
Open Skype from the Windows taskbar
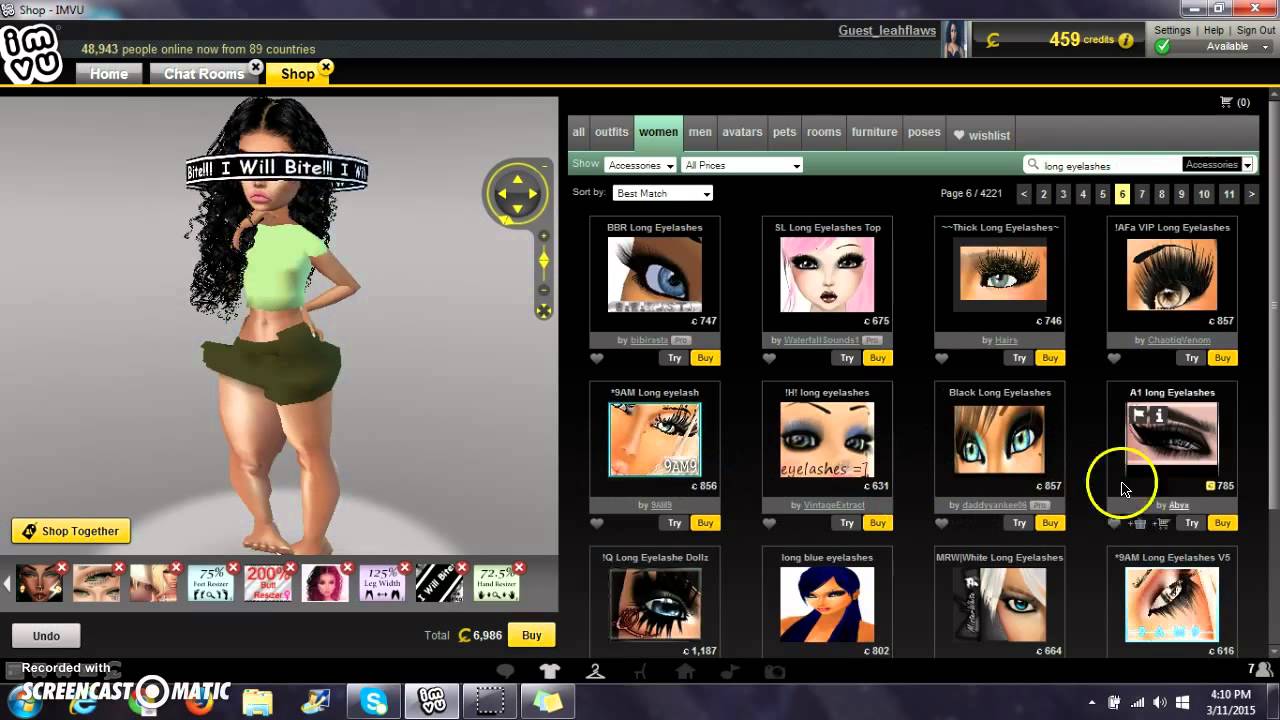(374, 701)
